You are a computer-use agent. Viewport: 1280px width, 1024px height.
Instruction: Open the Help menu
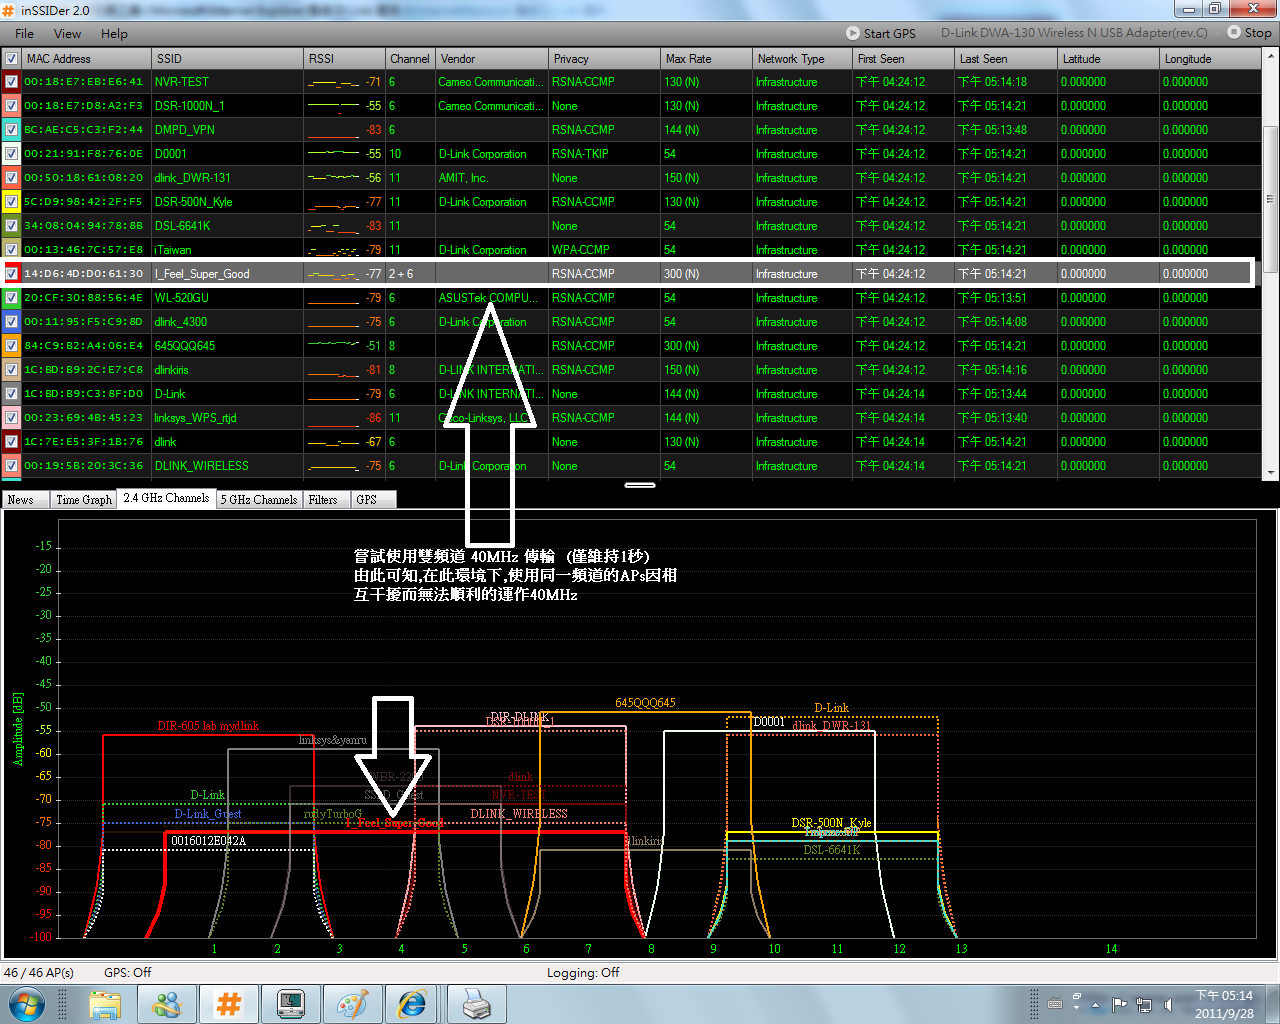coord(114,33)
